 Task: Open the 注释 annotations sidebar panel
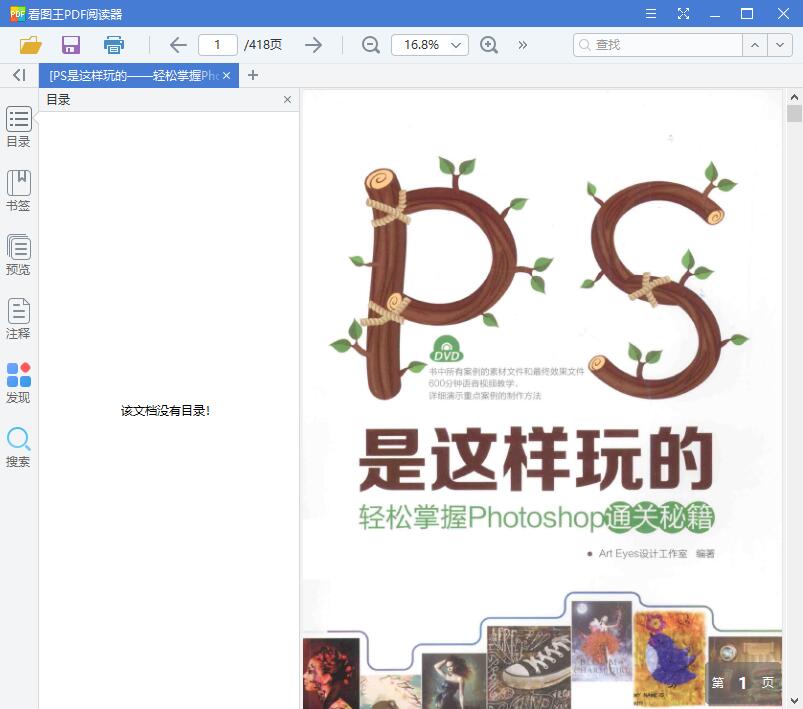coord(18,319)
